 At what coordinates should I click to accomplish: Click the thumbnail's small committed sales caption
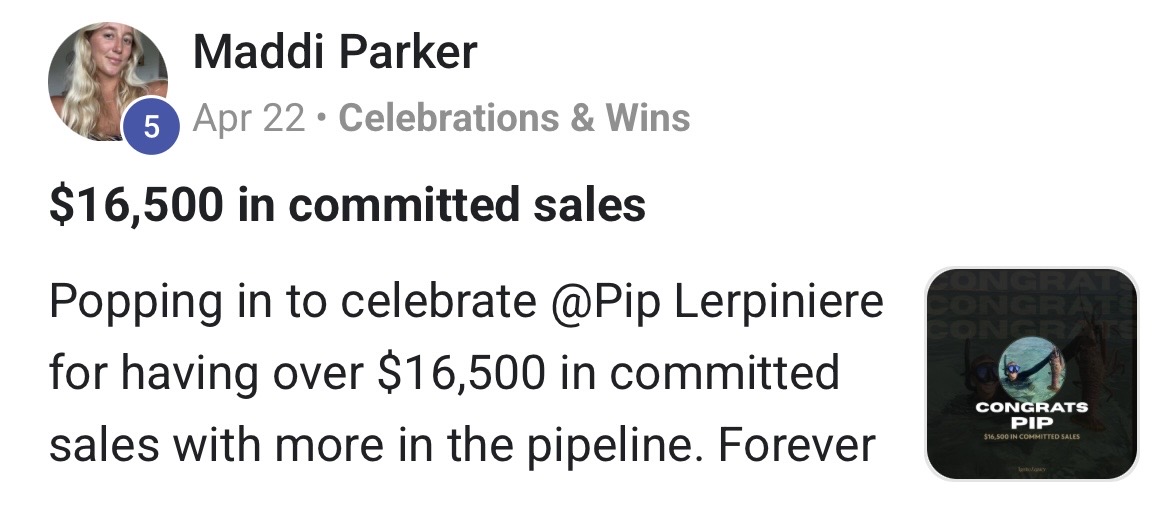point(1032,436)
